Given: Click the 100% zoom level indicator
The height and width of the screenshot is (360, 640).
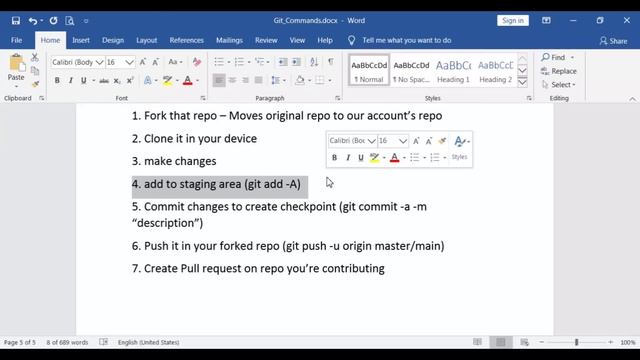Looking at the screenshot, I should (628, 342).
